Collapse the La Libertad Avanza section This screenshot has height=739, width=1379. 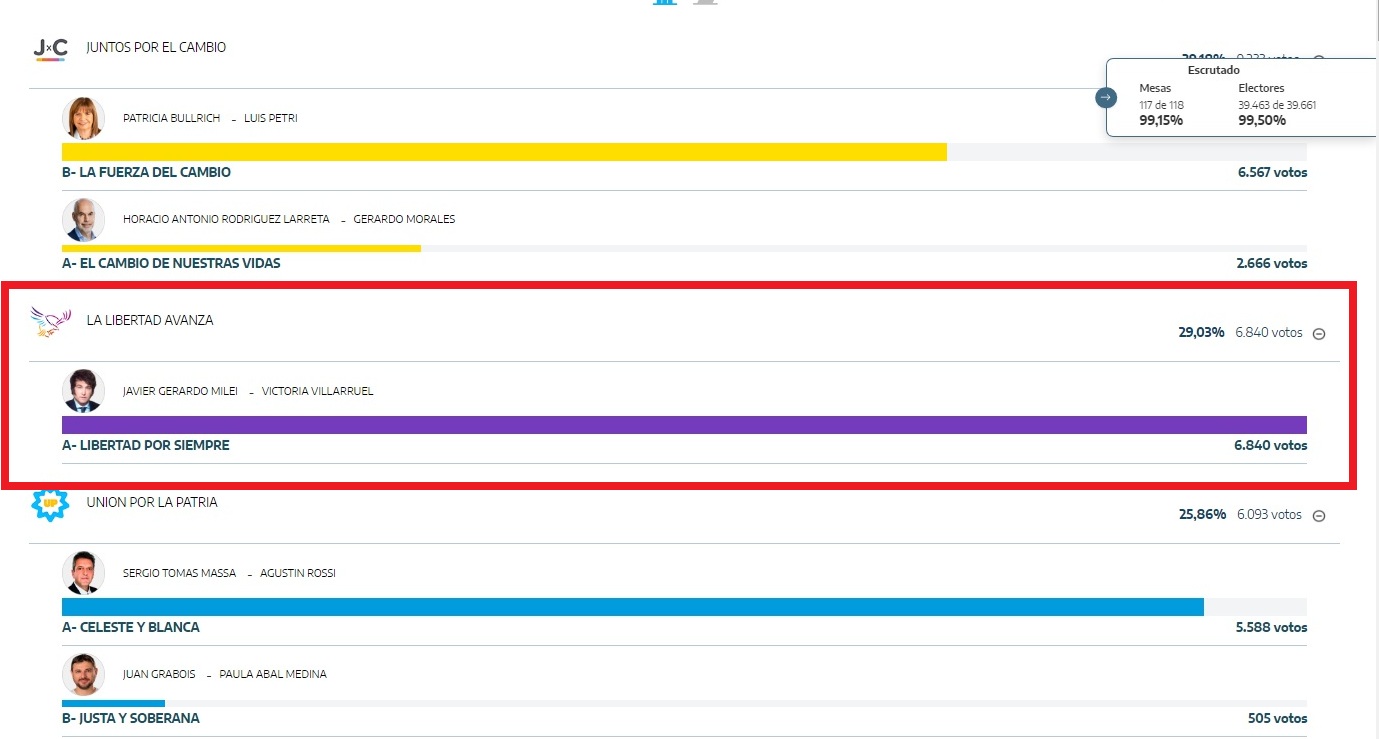coord(1318,334)
